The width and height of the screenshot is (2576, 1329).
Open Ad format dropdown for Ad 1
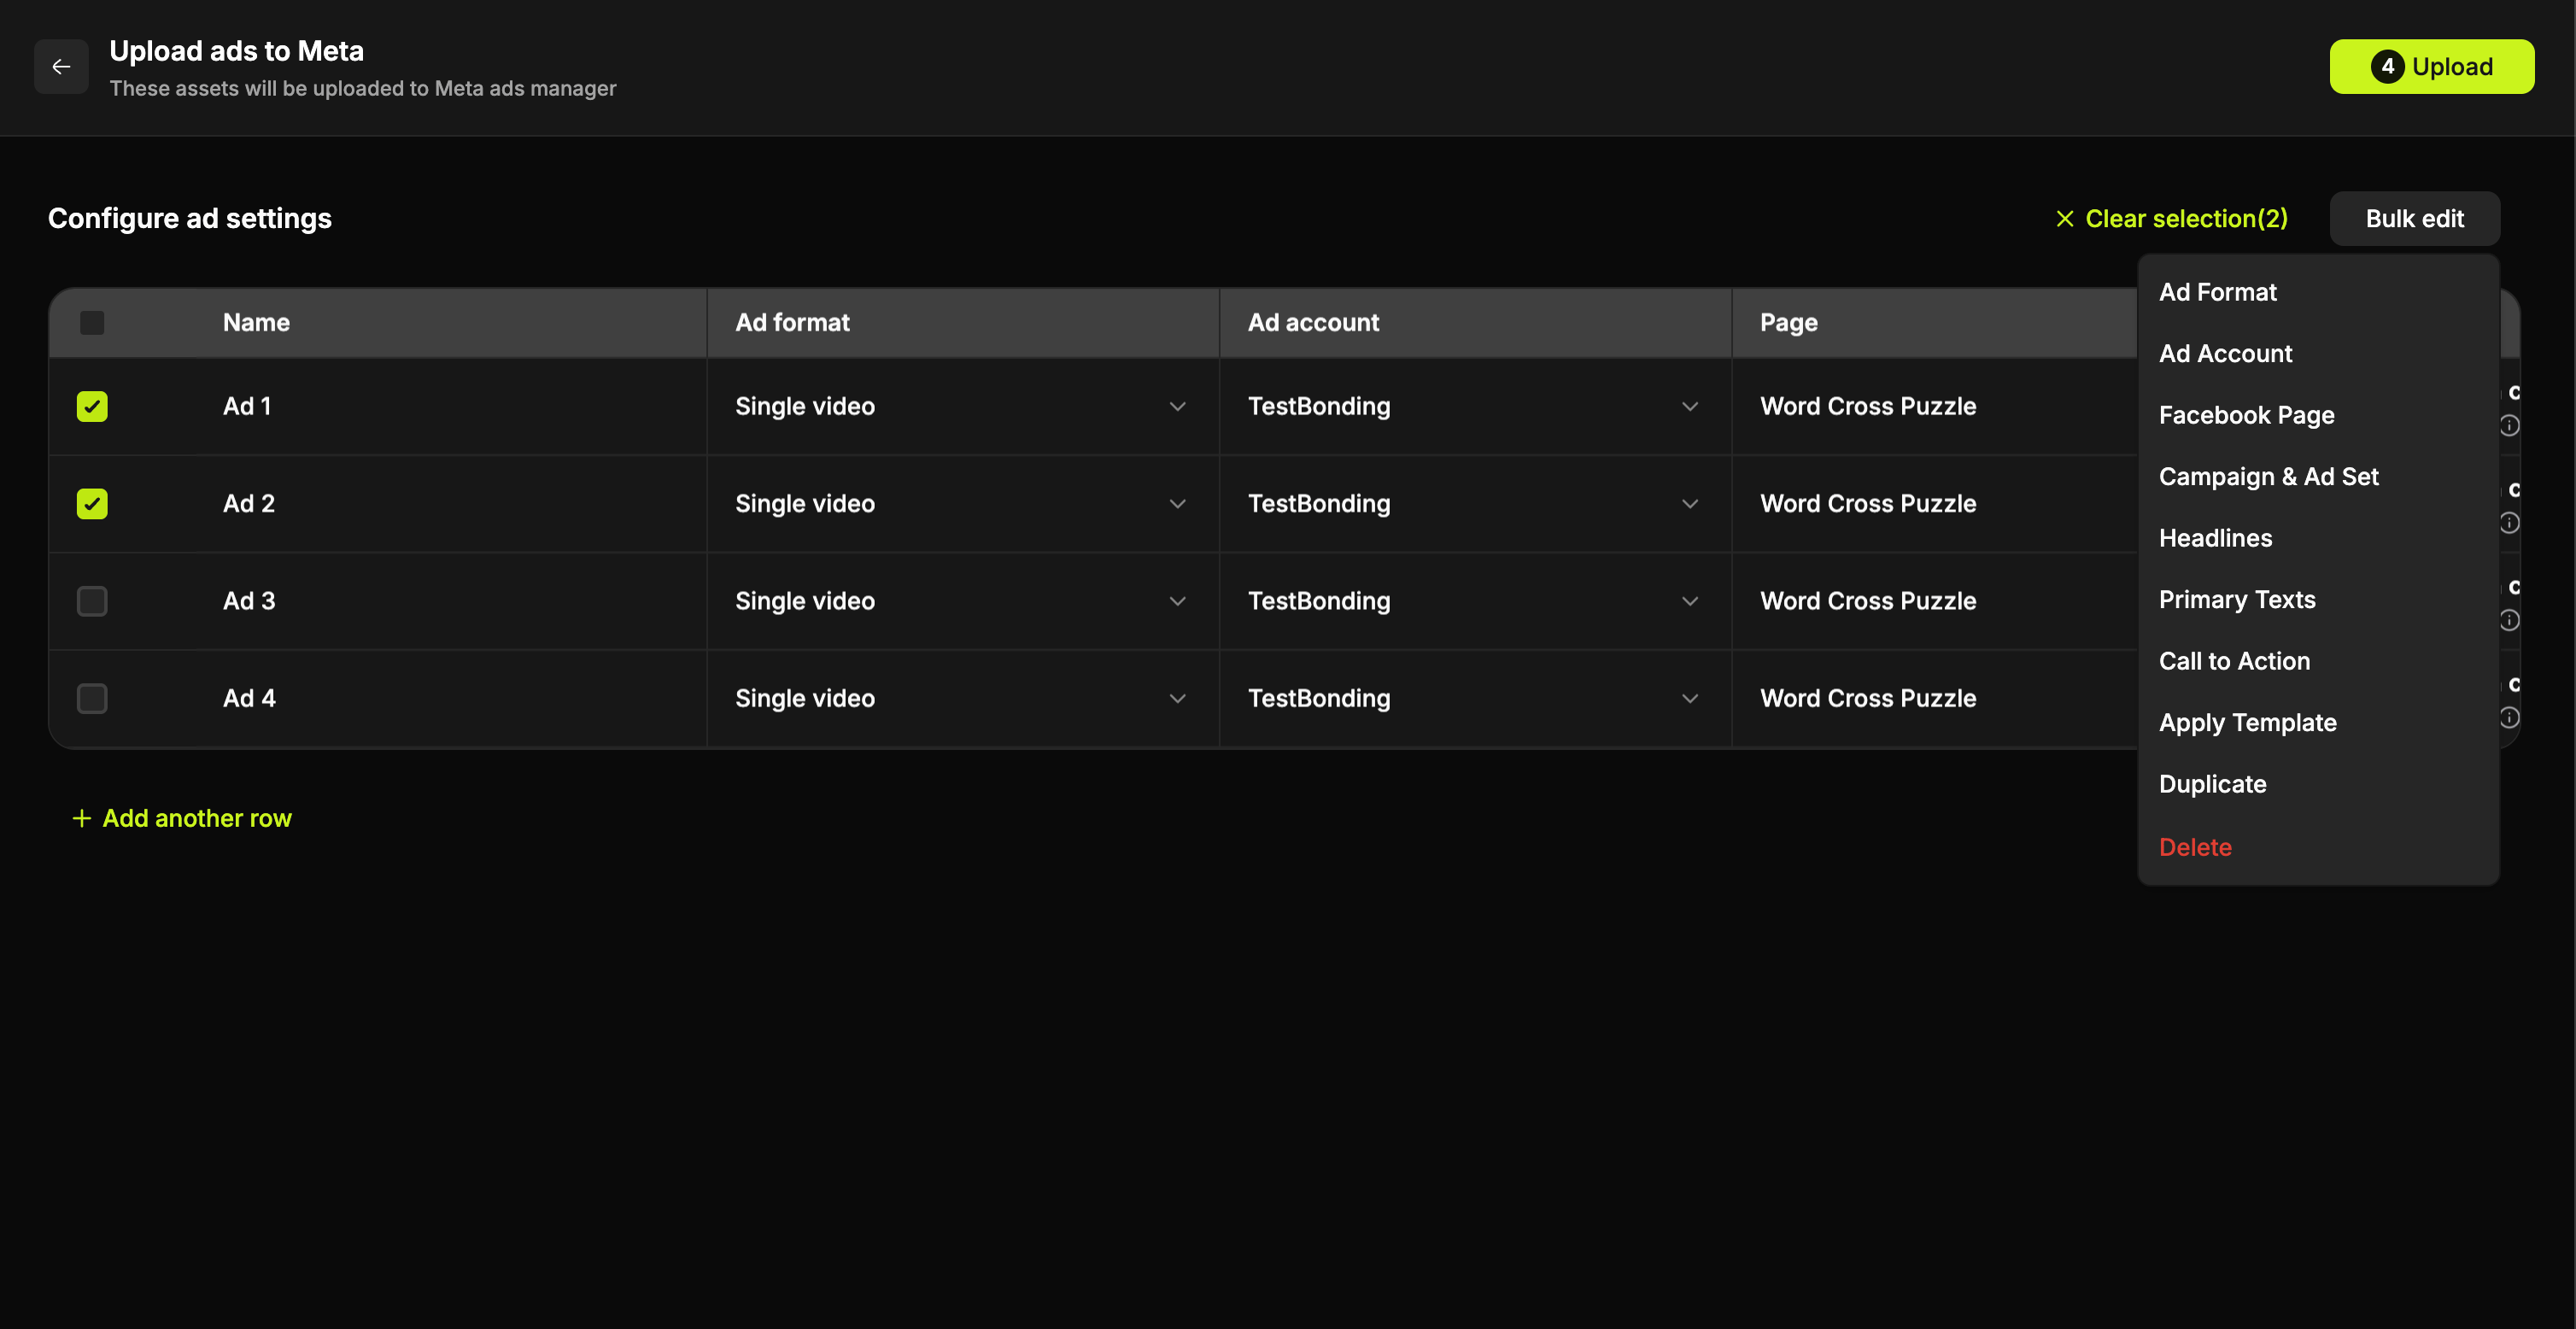click(962, 407)
